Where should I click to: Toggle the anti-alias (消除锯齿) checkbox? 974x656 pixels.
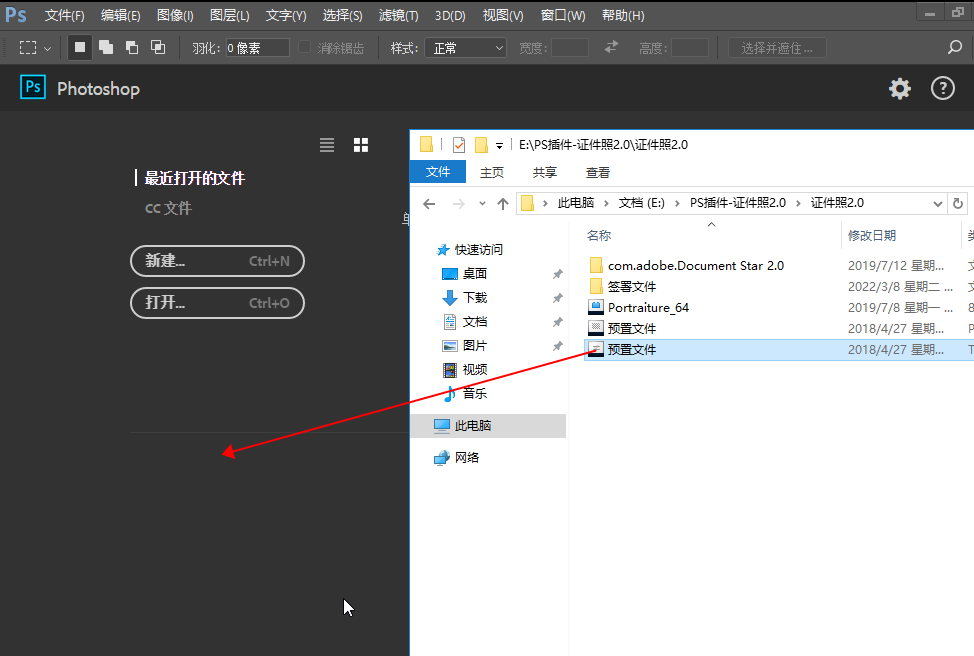click(x=304, y=47)
